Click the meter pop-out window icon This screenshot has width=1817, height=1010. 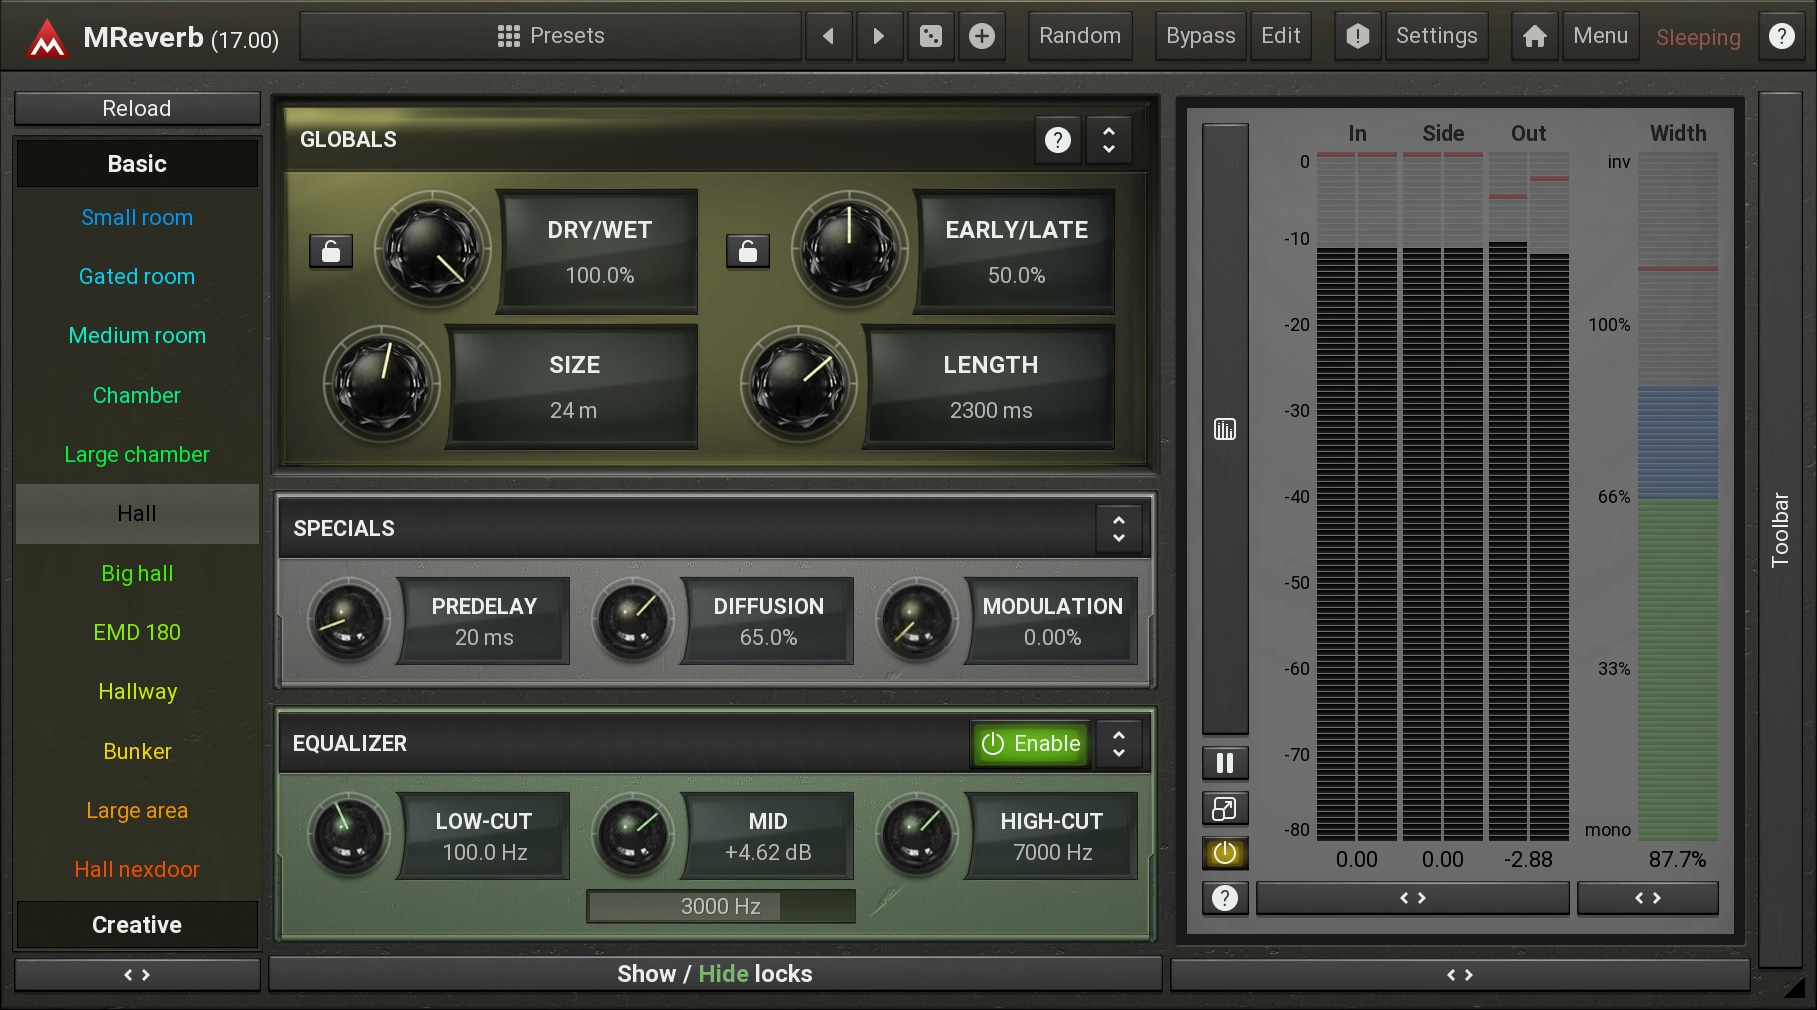[1225, 809]
